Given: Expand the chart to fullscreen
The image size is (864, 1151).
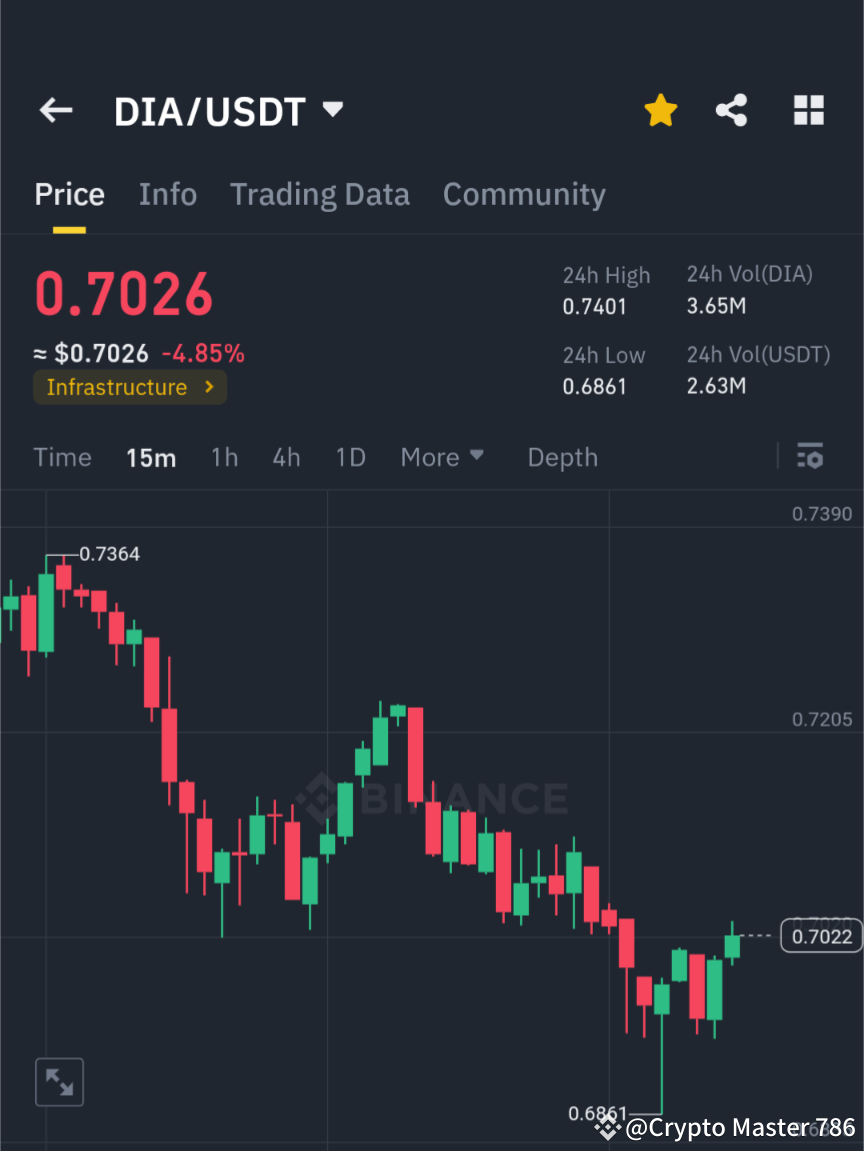Looking at the screenshot, I should (59, 1081).
